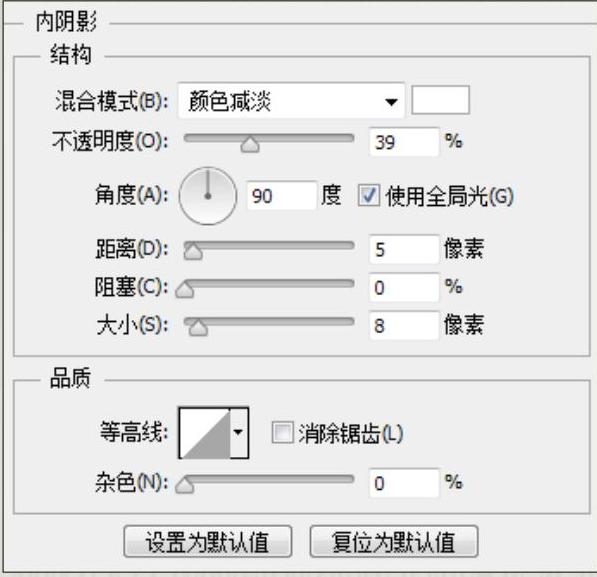Click the 大小 size slider handle
The image size is (597, 577).
click(198, 328)
